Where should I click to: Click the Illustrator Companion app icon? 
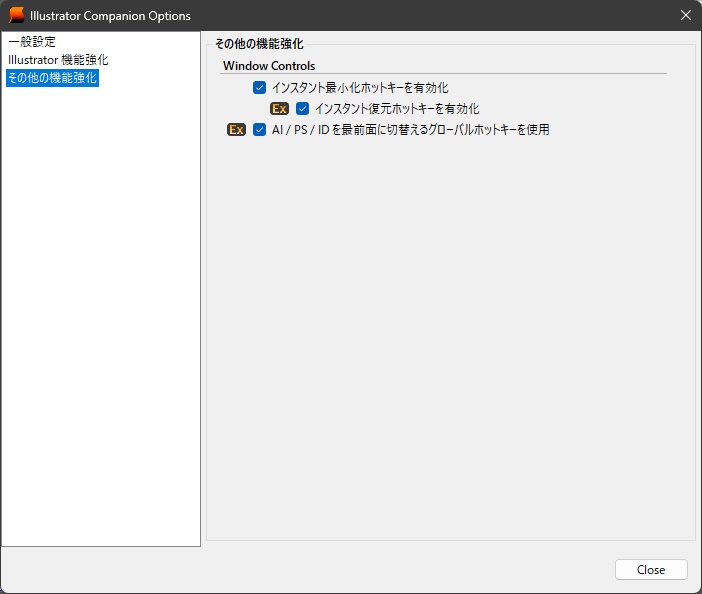coord(17,15)
